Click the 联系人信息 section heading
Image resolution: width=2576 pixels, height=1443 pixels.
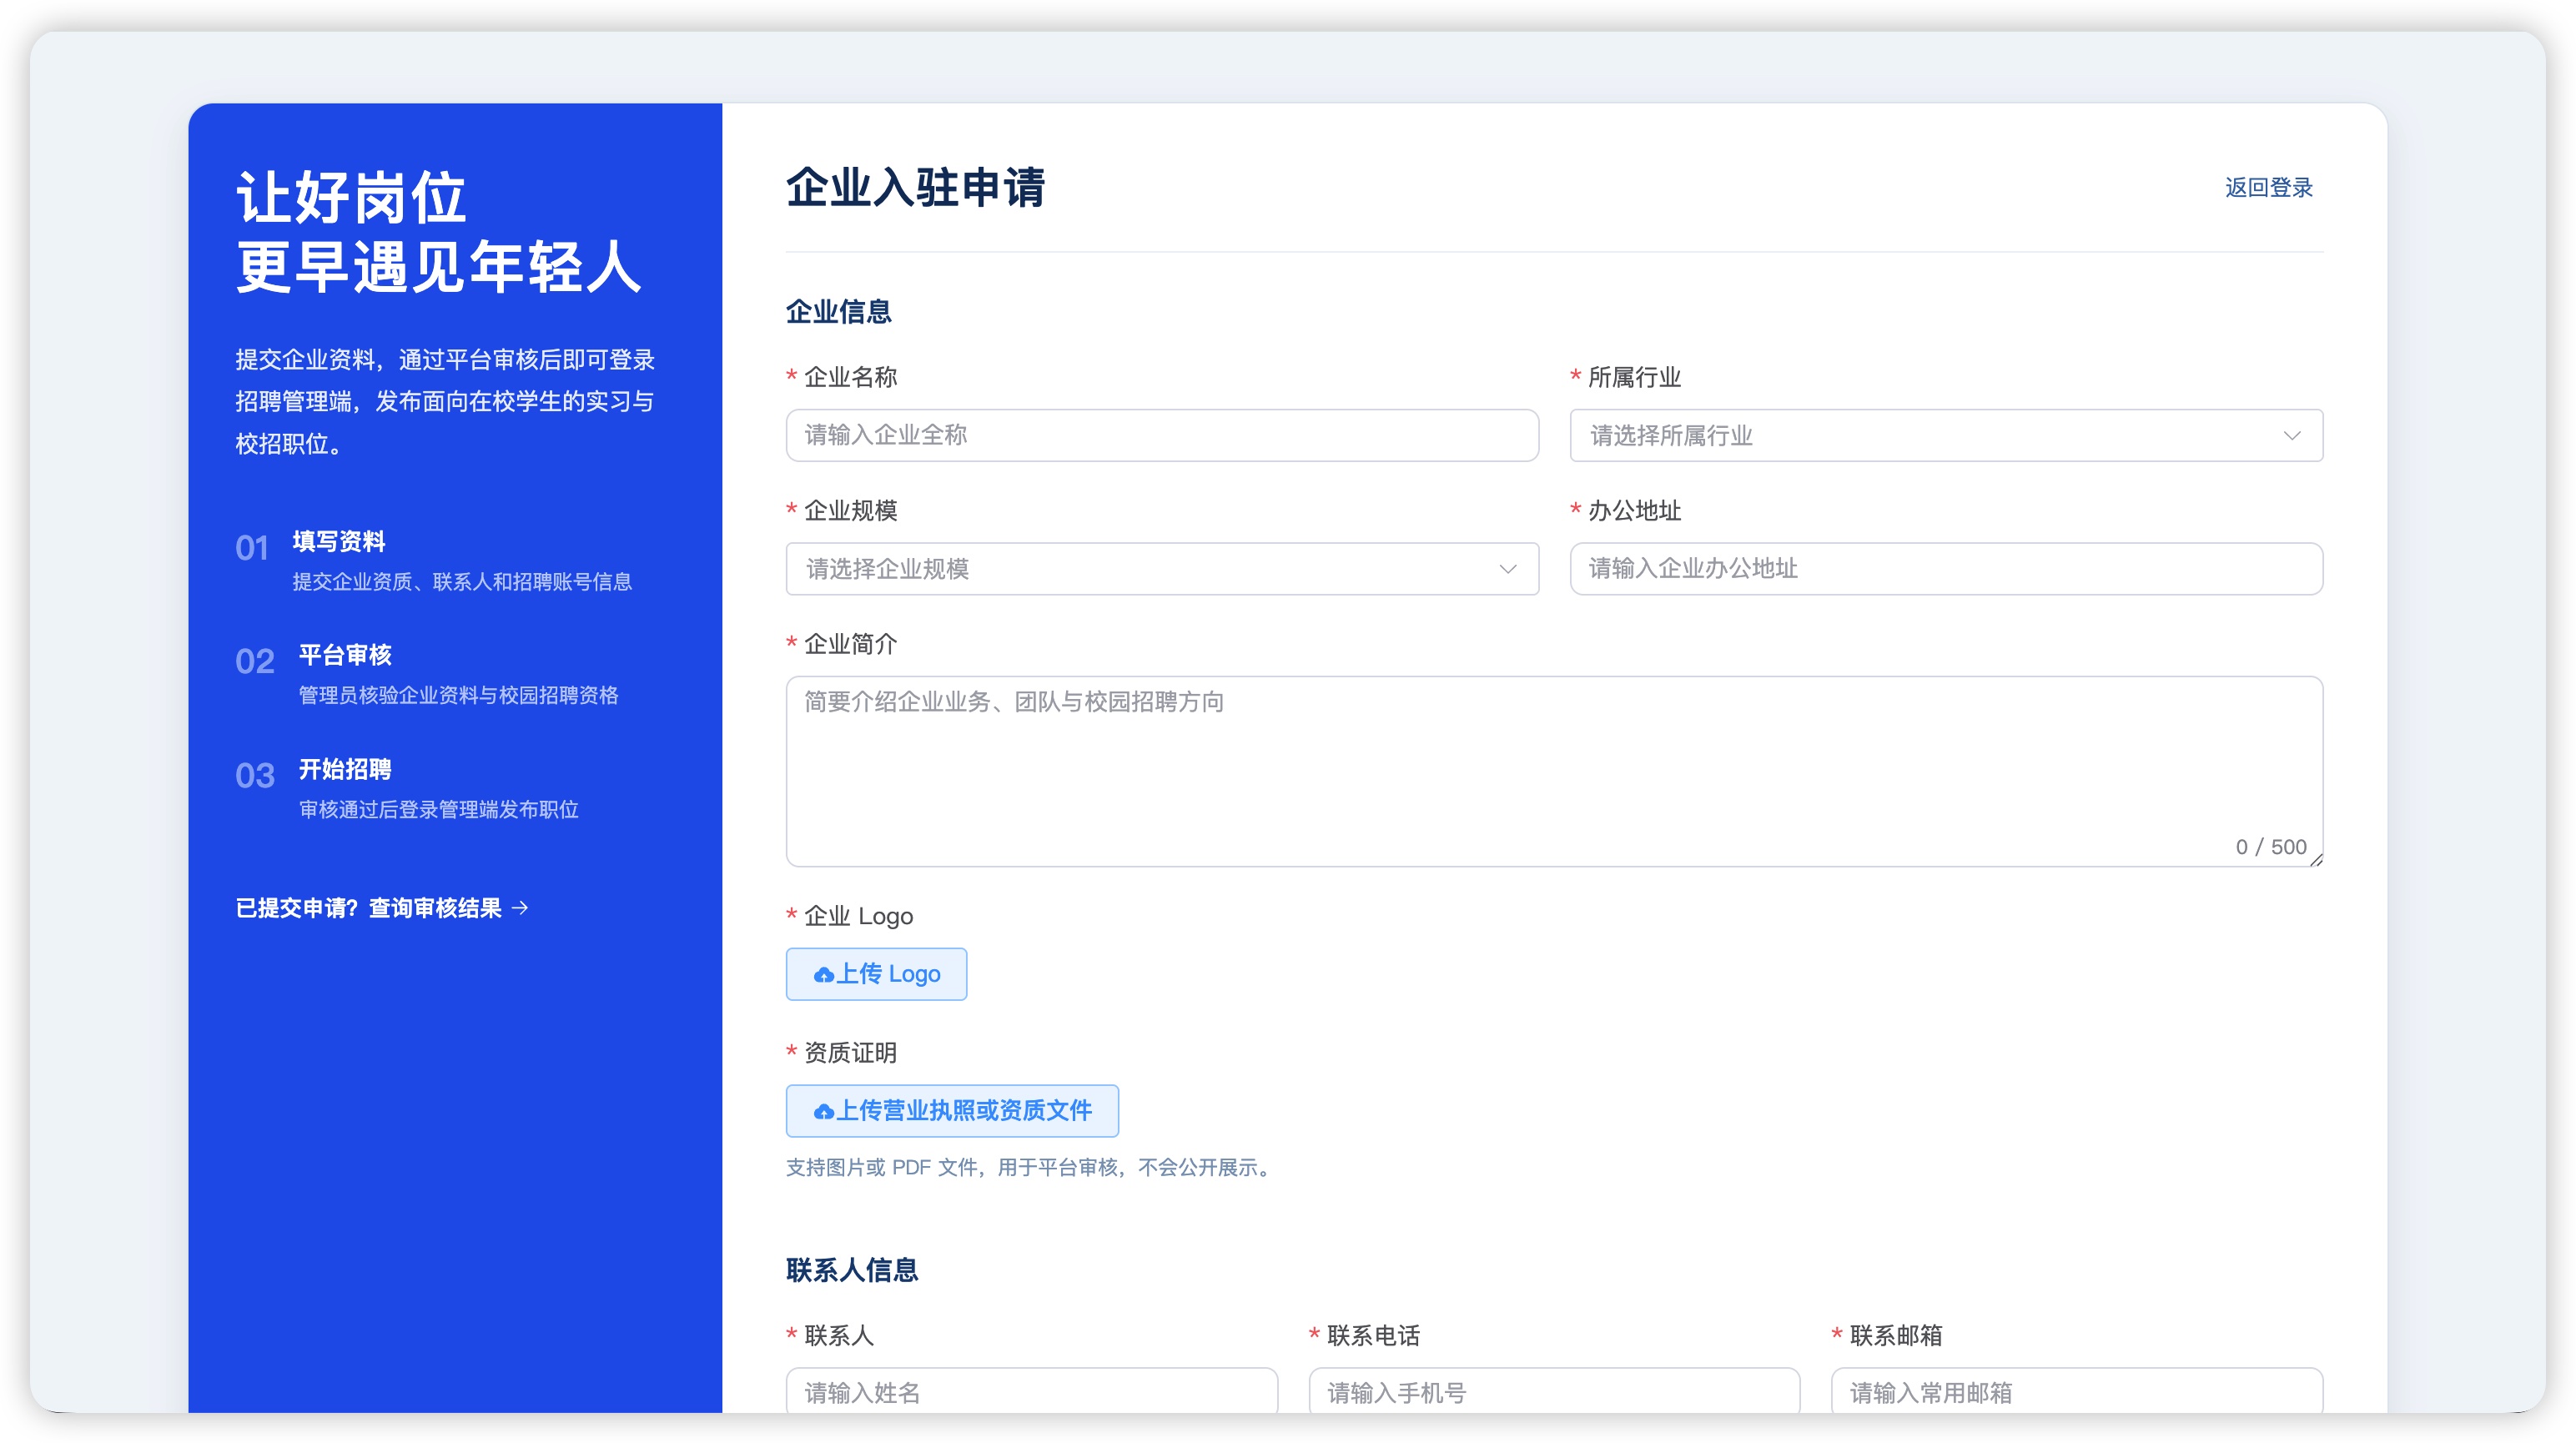click(852, 1270)
